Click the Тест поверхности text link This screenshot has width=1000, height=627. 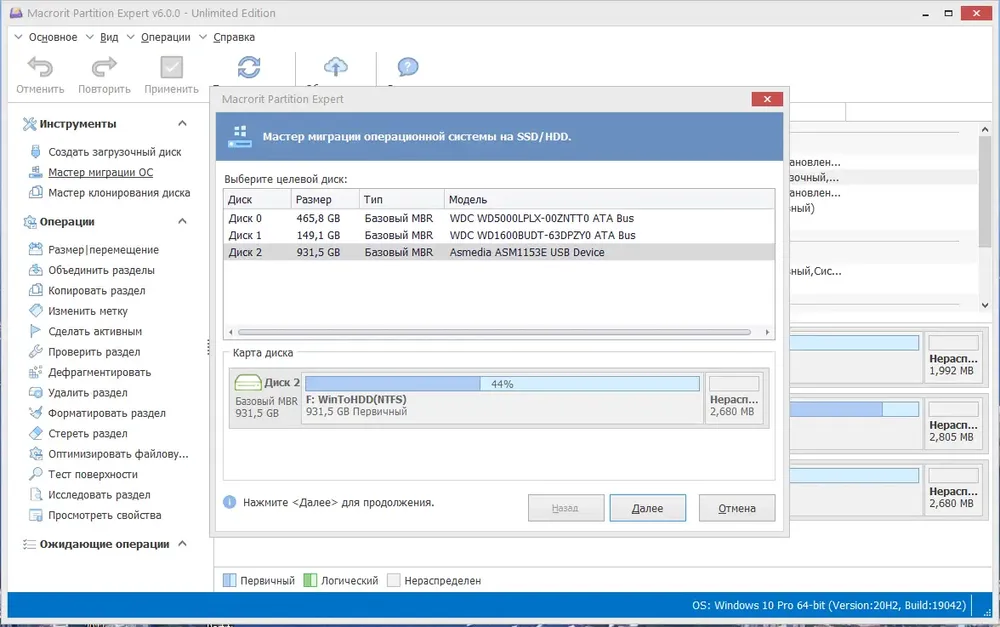click(93, 474)
